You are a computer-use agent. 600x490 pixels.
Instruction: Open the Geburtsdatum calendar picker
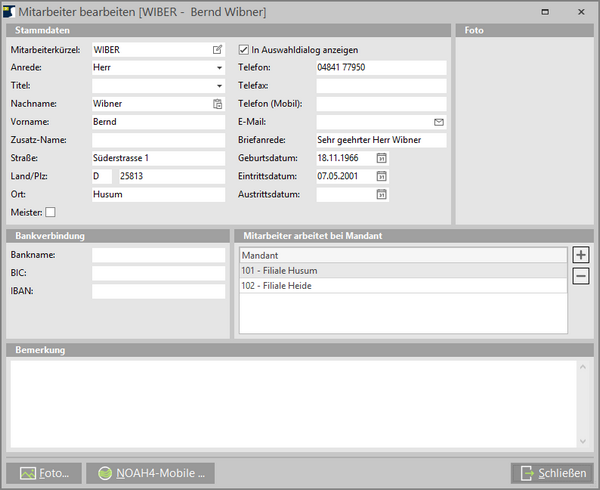(381, 158)
